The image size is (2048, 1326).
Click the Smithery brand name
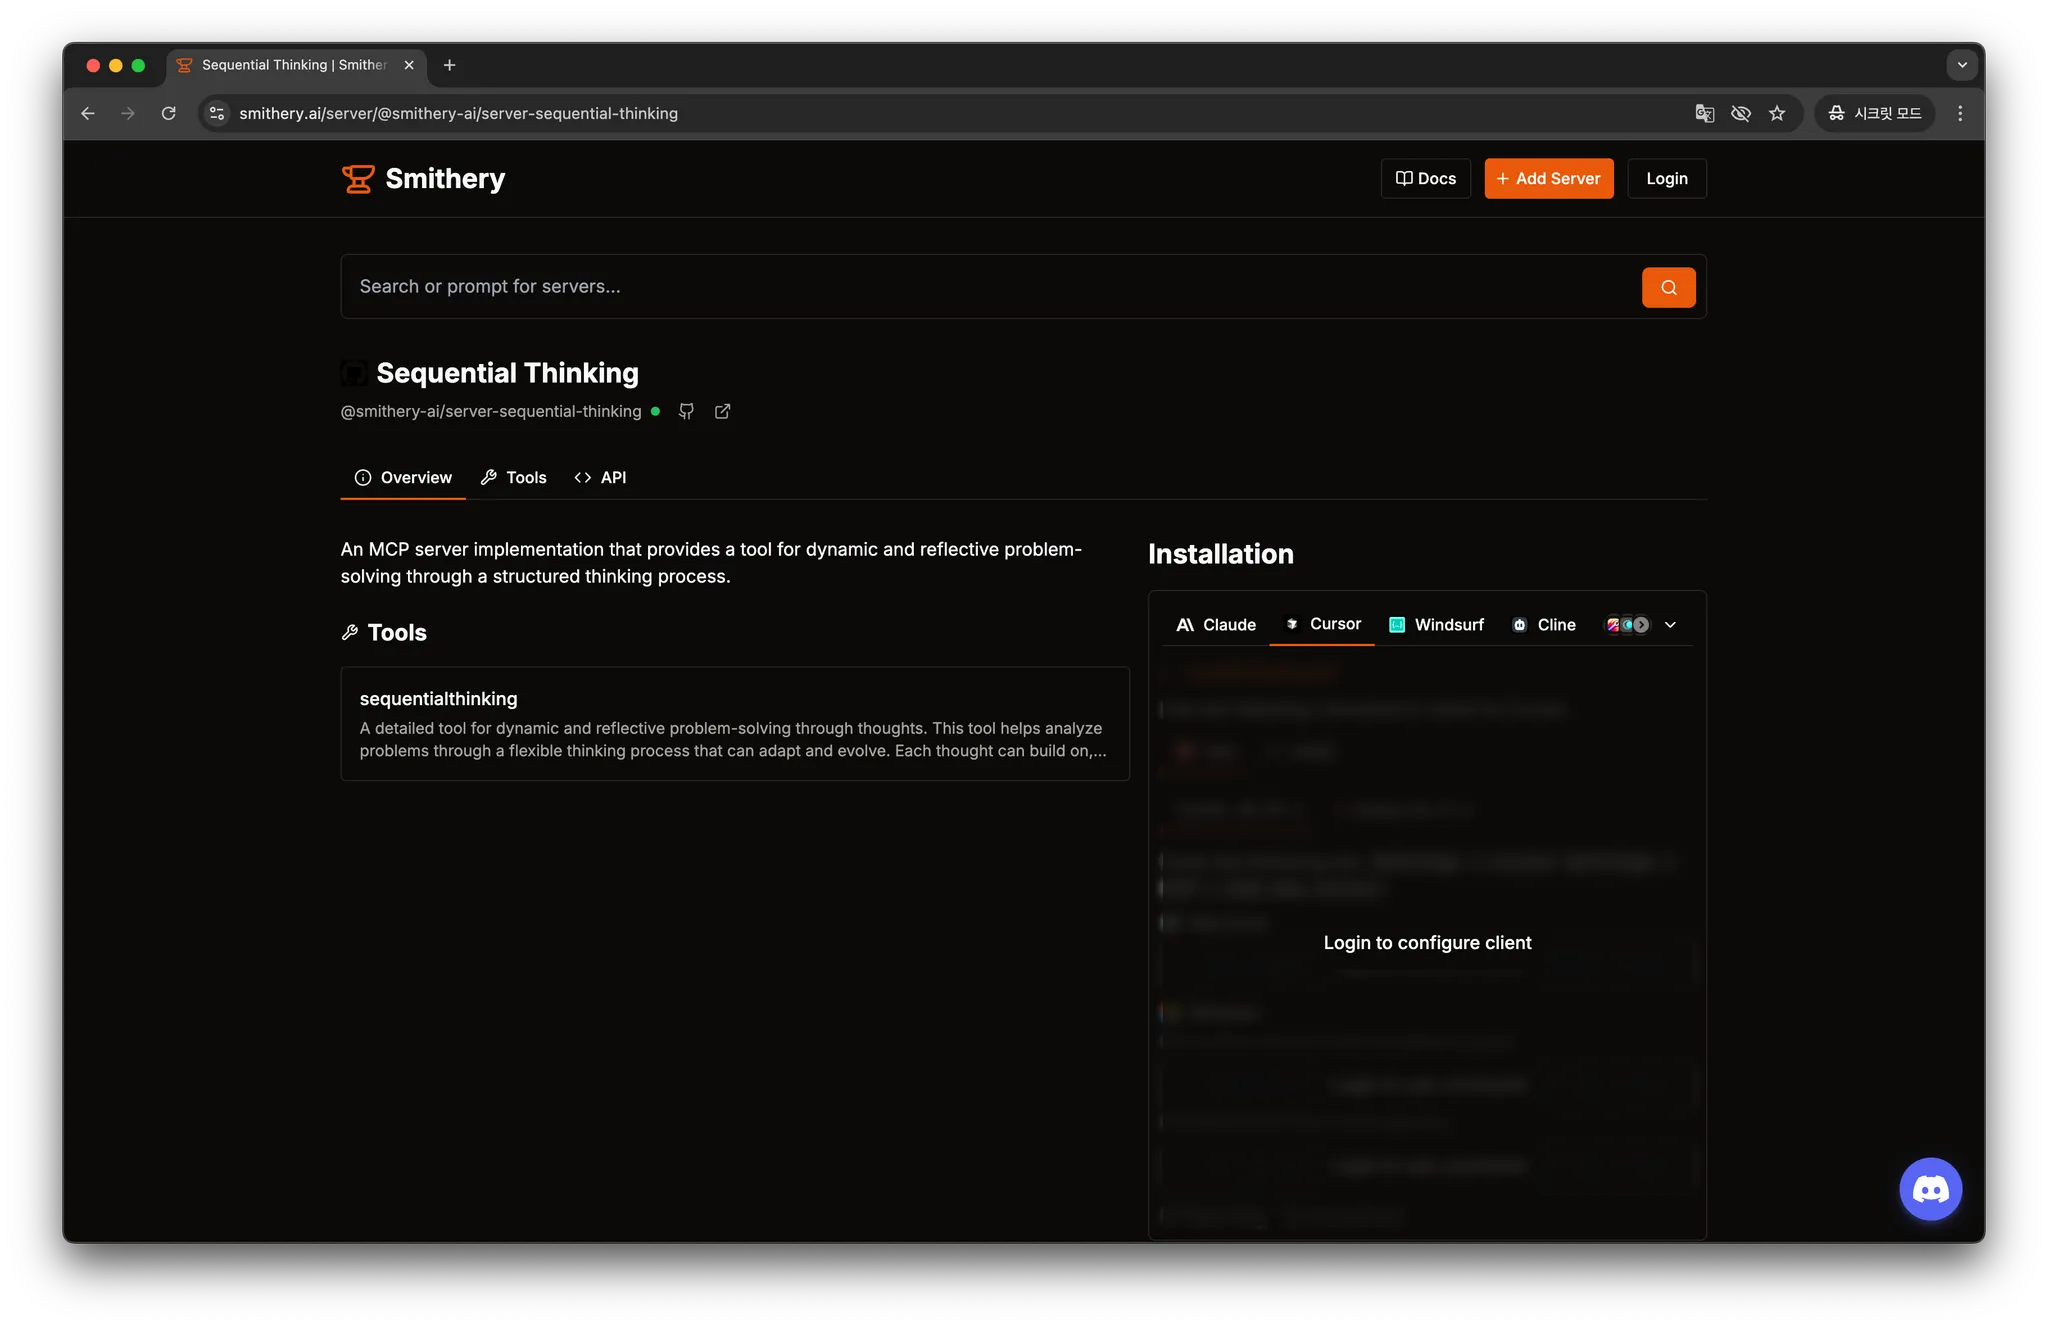[445, 179]
